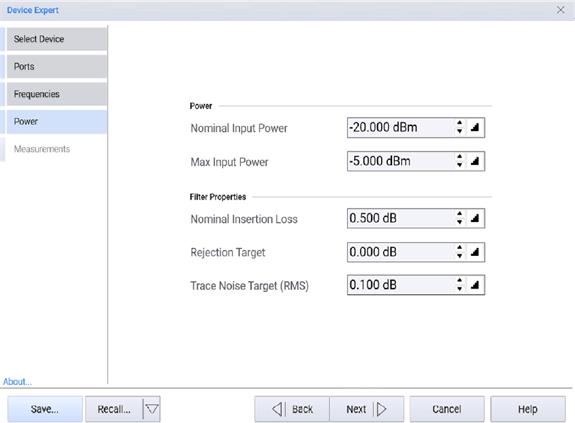The image size is (575, 423).
Task: Open keypad icon beside Nominal Insertion Loss
Action: pyautogui.click(x=475, y=218)
